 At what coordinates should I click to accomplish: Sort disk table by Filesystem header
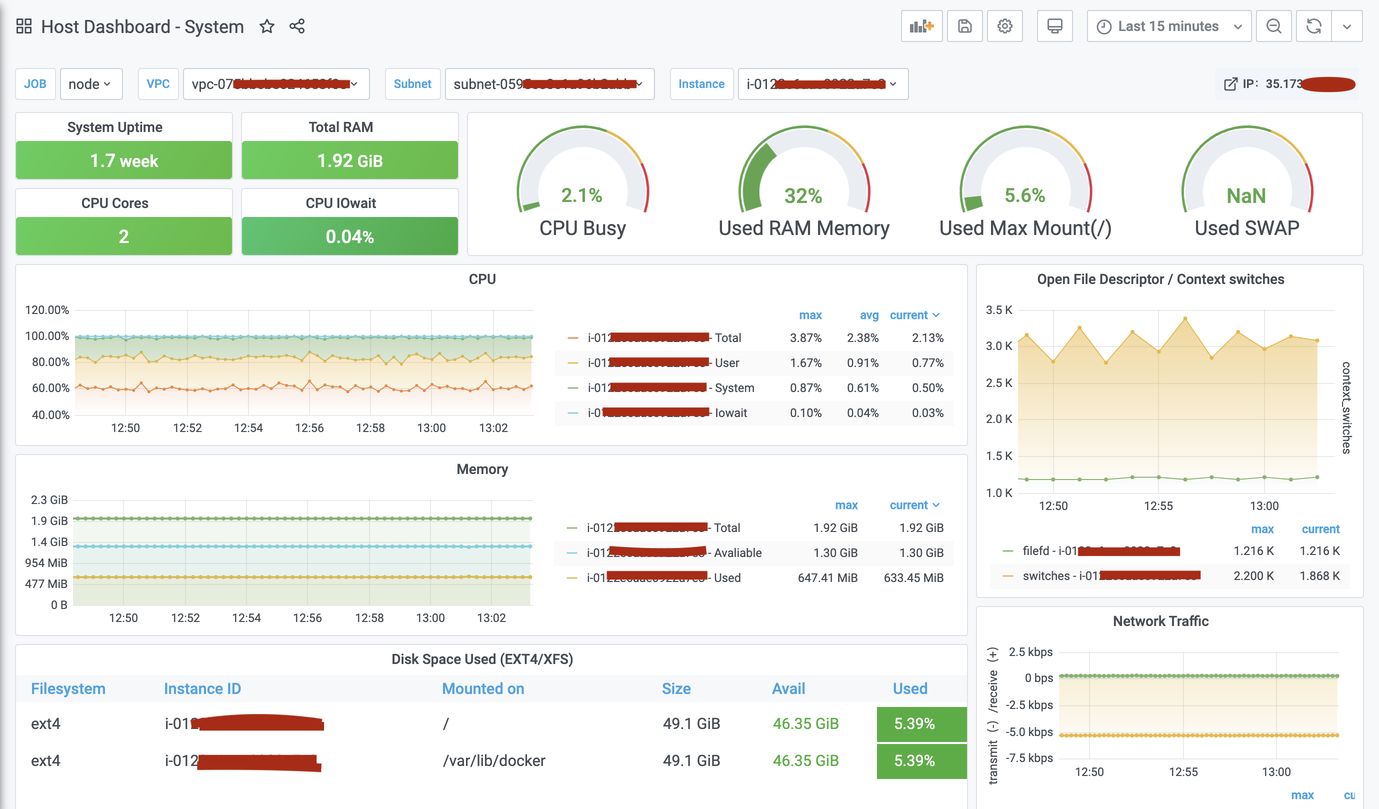pos(68,689)
